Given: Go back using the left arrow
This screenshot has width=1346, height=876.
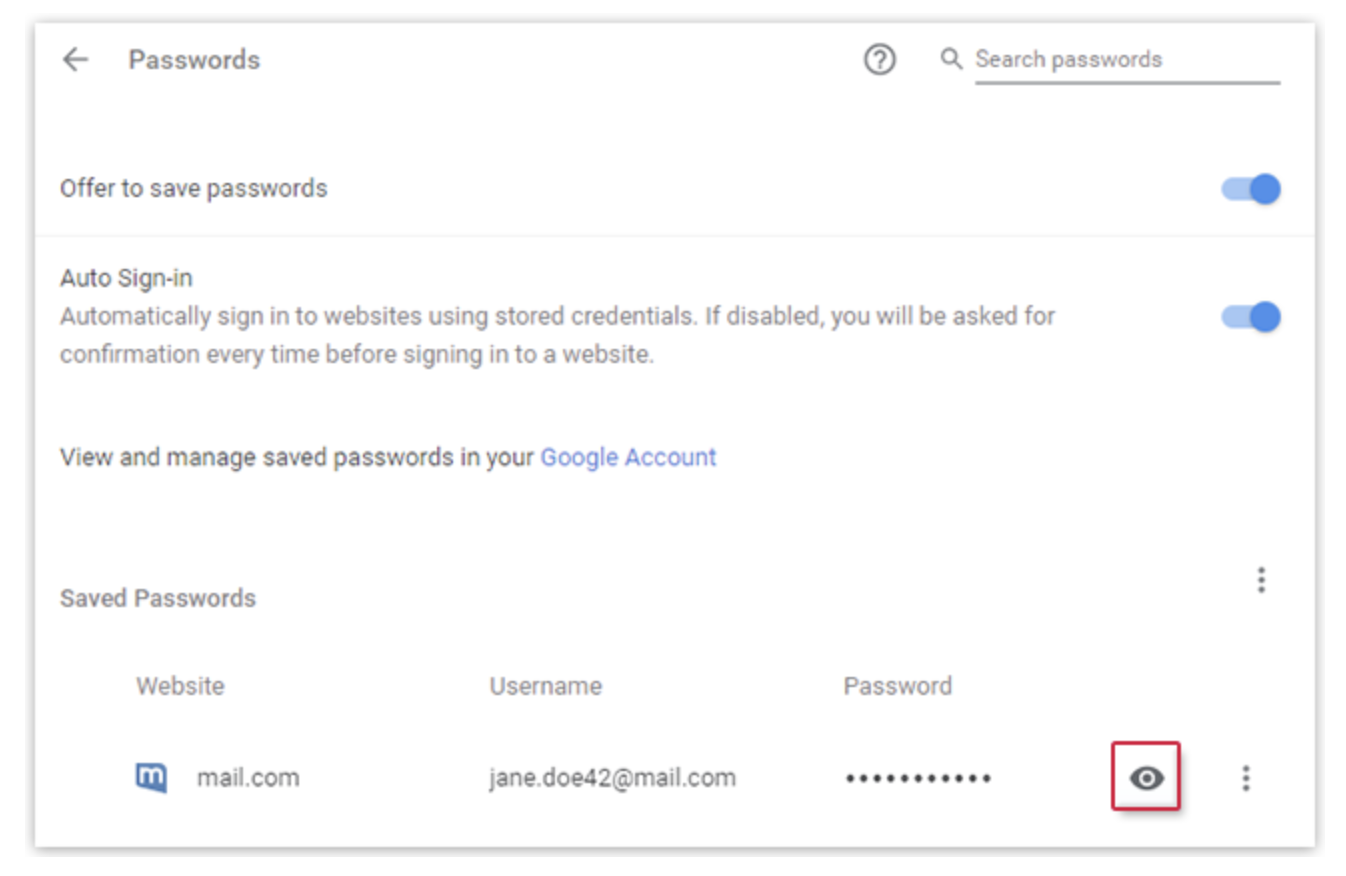Looking at the screenshot, I should [x=75, y=60].
